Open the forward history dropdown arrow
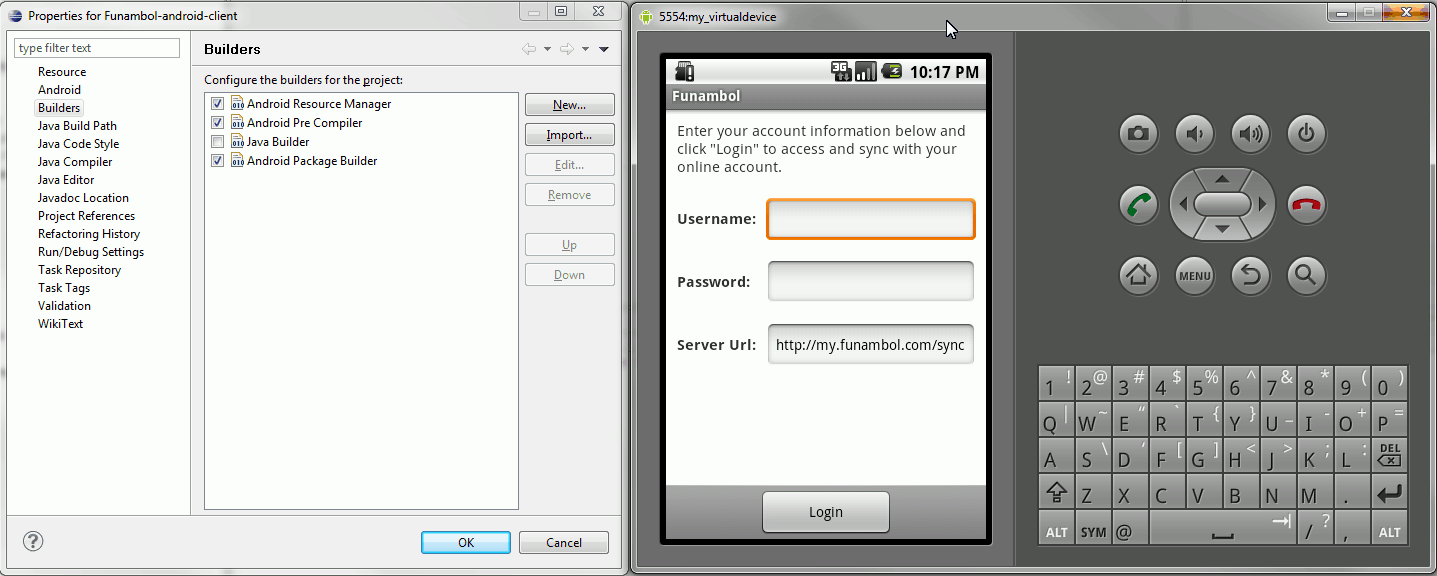This screenshot has width=1437, height=576. coord(585,49)
